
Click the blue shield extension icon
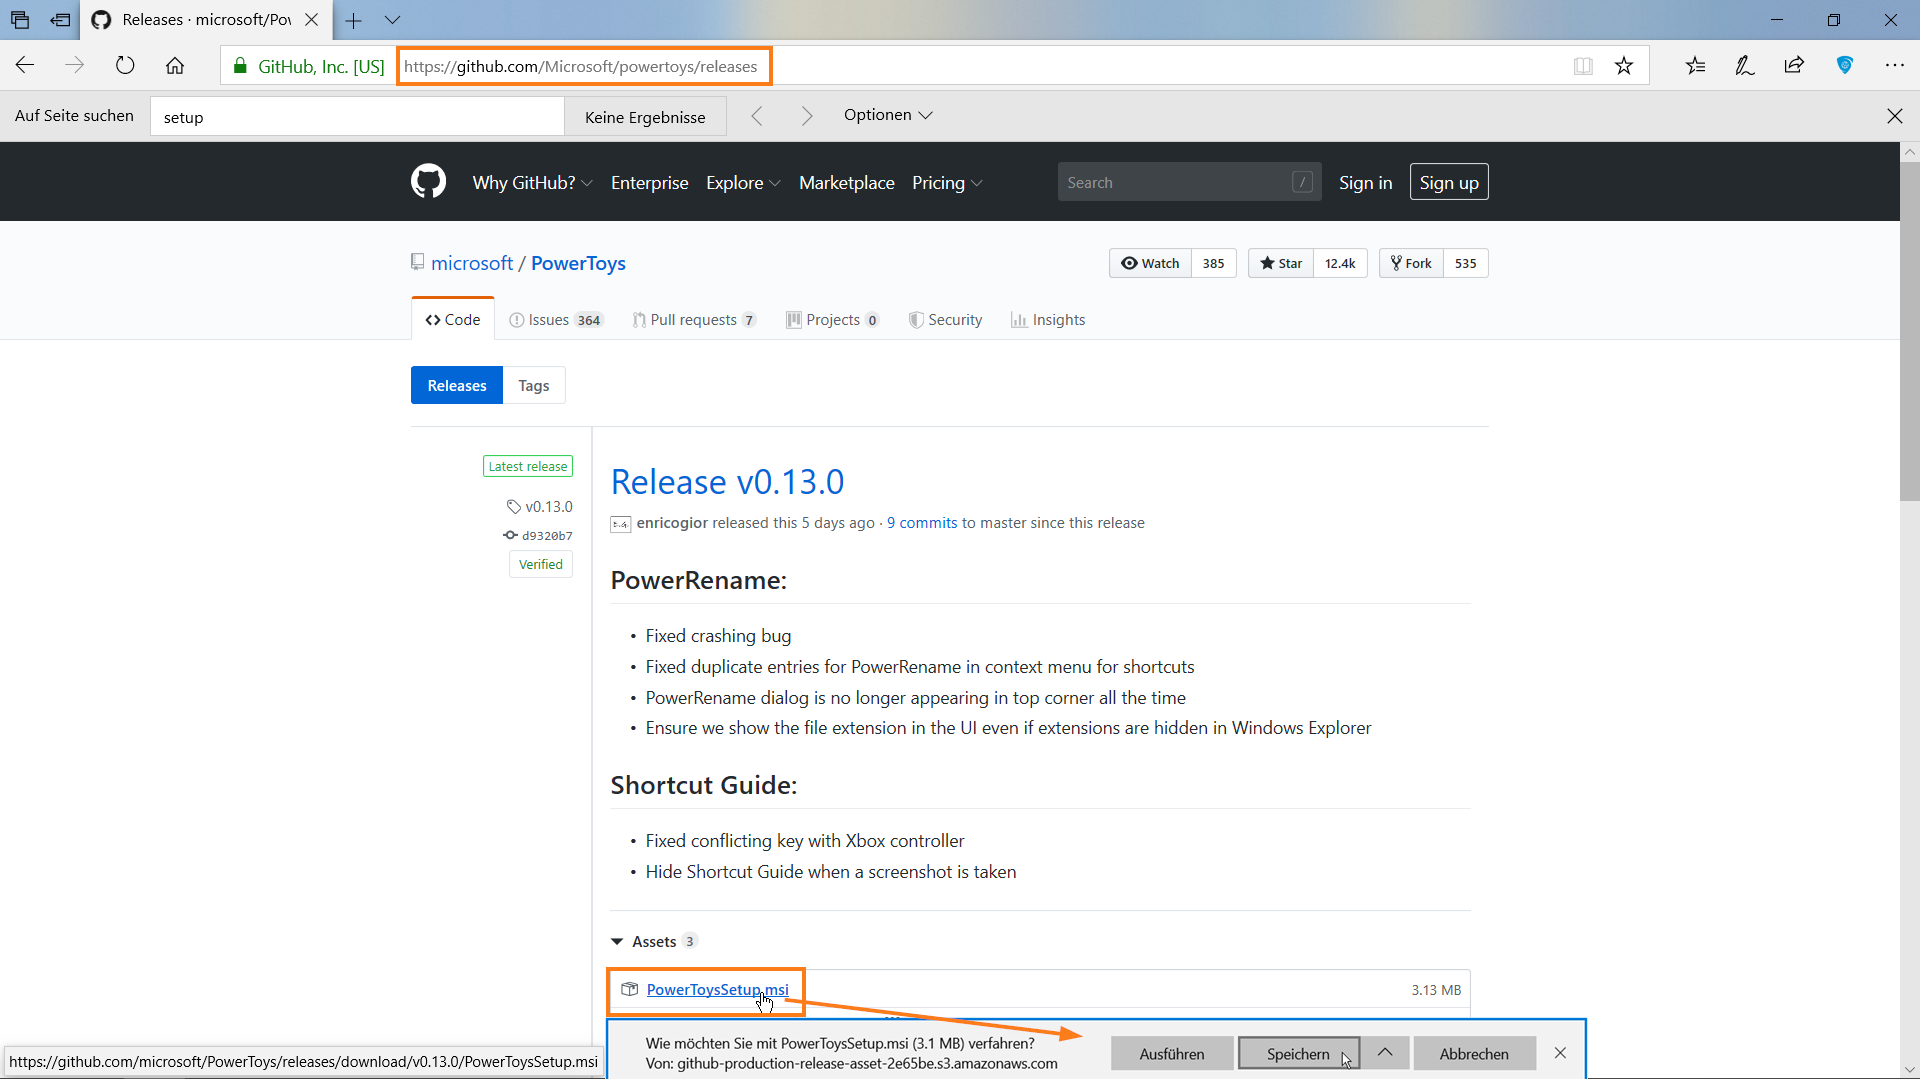click(1845, 66)
